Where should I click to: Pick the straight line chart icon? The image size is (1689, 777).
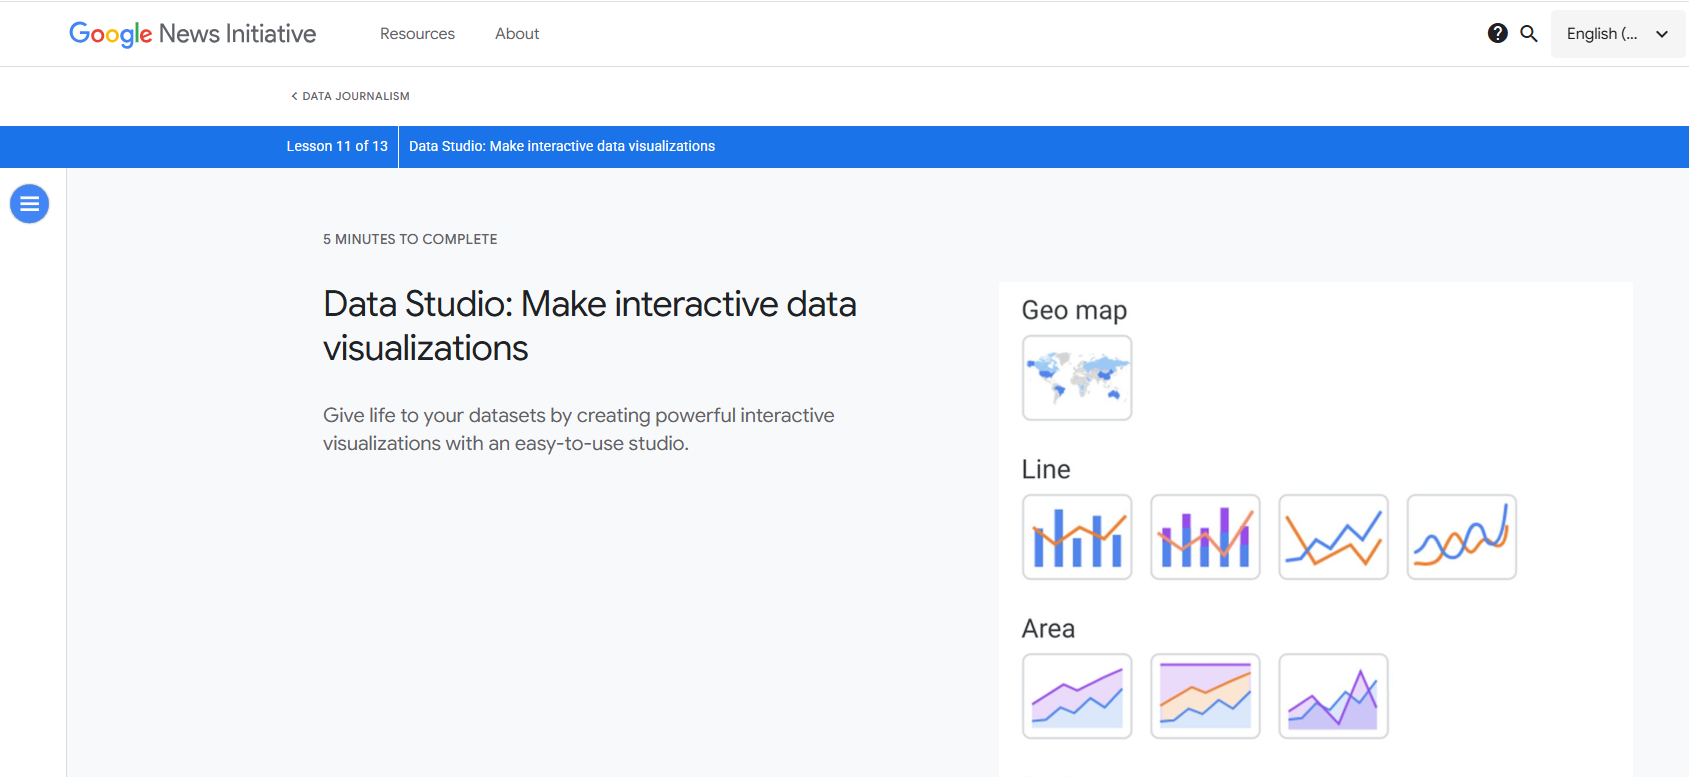(1333, 537)
